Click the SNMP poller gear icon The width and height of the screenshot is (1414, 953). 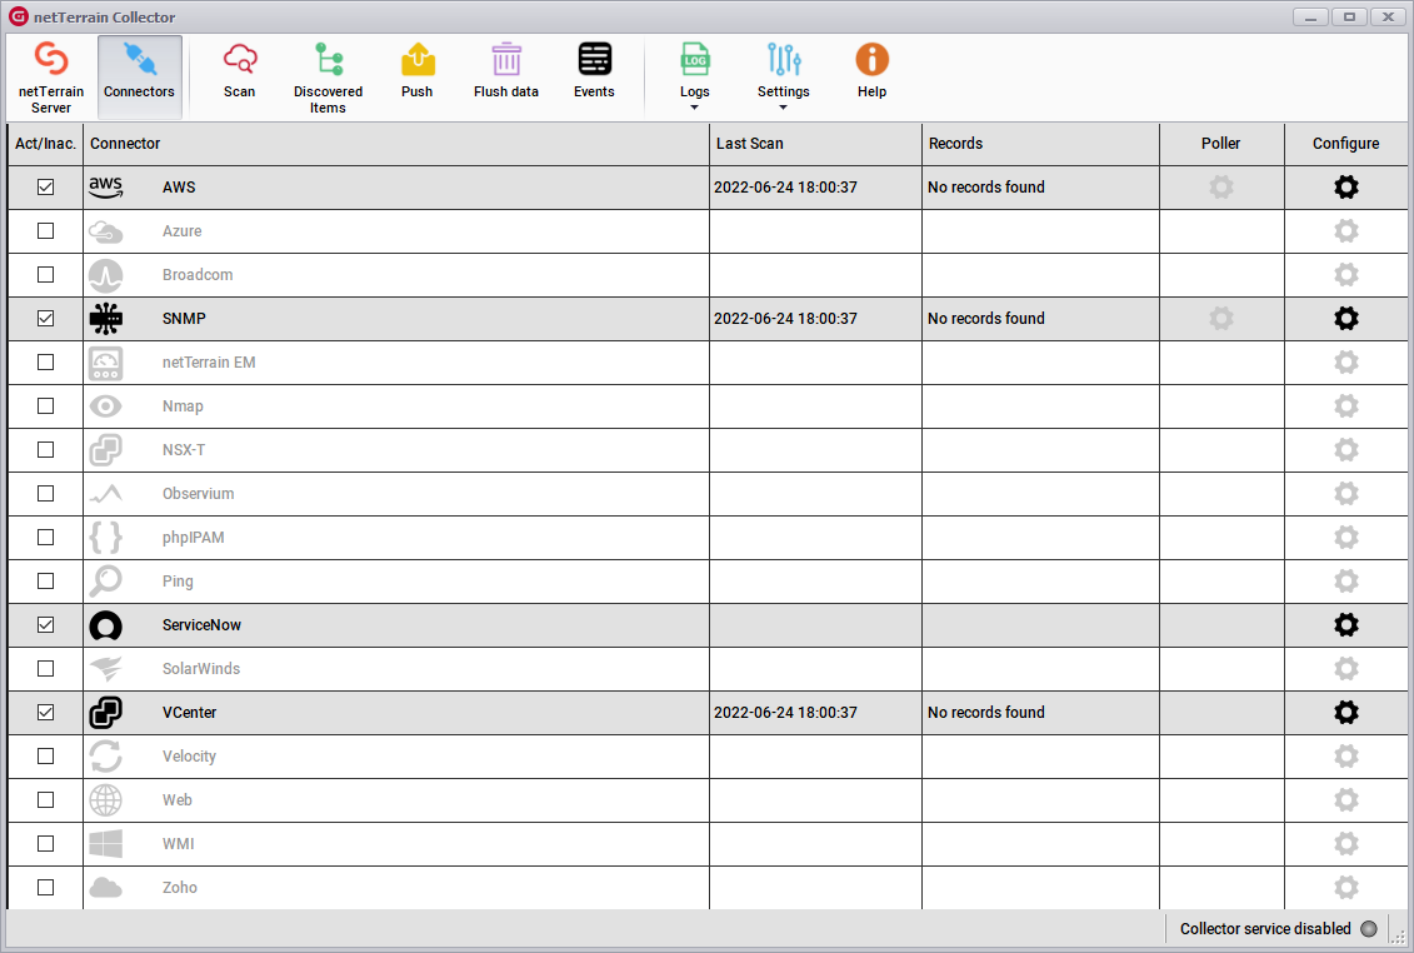tap(1221, 318)
